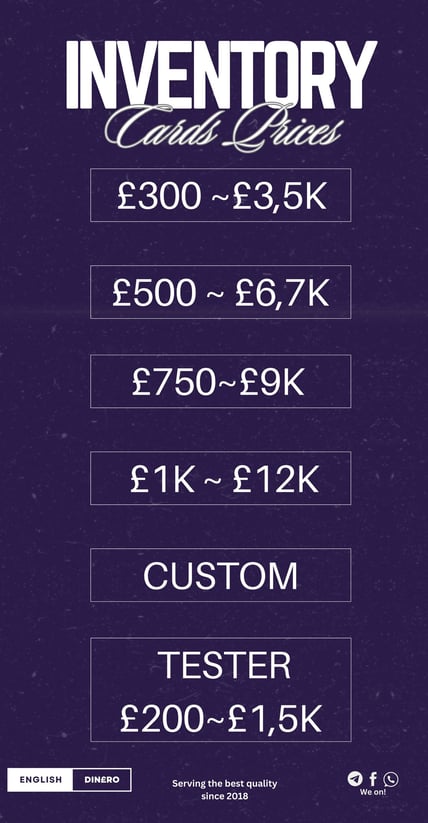Viewport: 428px width, 823px height.
Task: Click the £6,7K upper price amount
Action: pos(281,294)
